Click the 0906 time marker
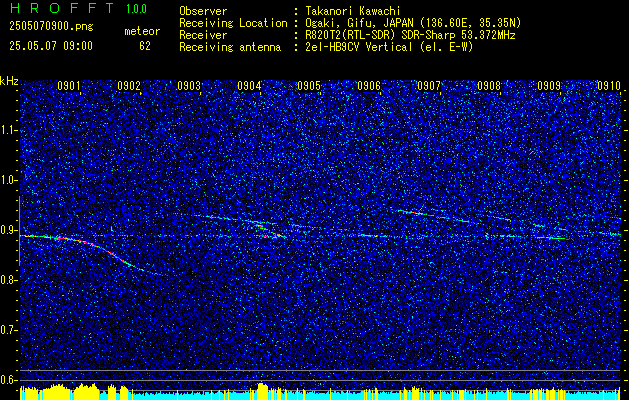This screenshot has width=629, height=400. pyautogui.click(x=369, y=85)
